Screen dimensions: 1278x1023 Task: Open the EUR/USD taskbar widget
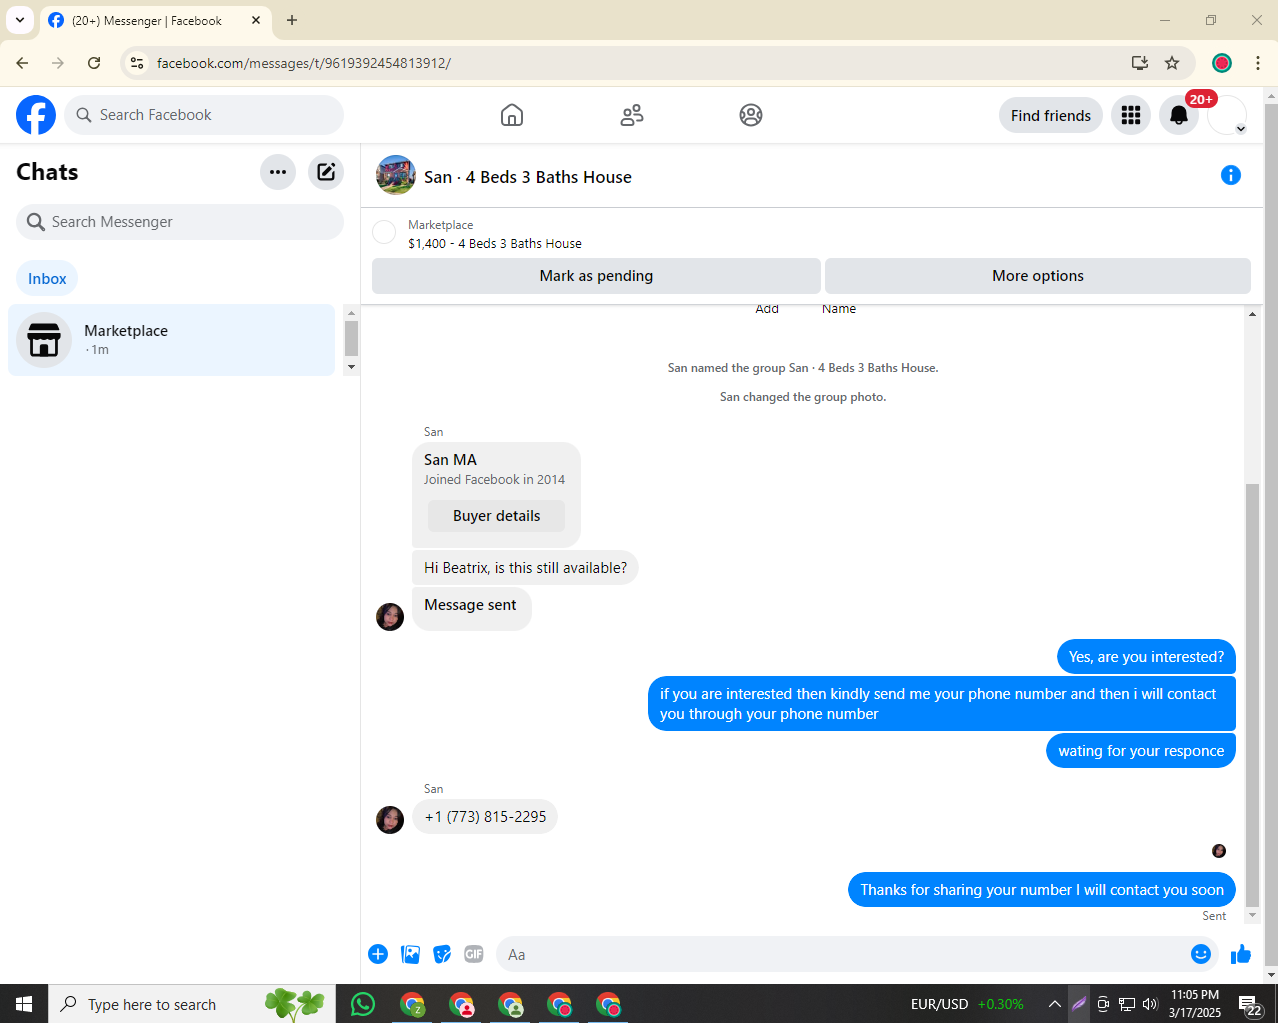tap(967, 1004)
